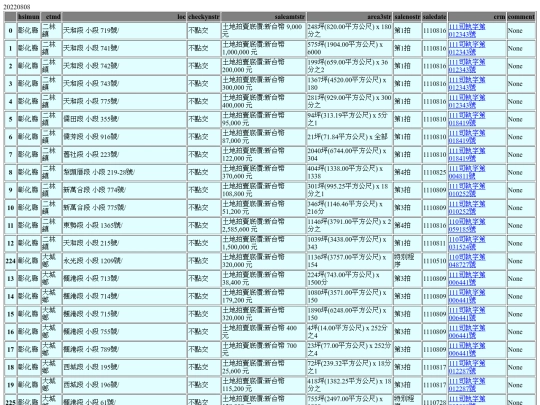
Task: Open the 006441 case link in row 13
Action: (467, 279)
